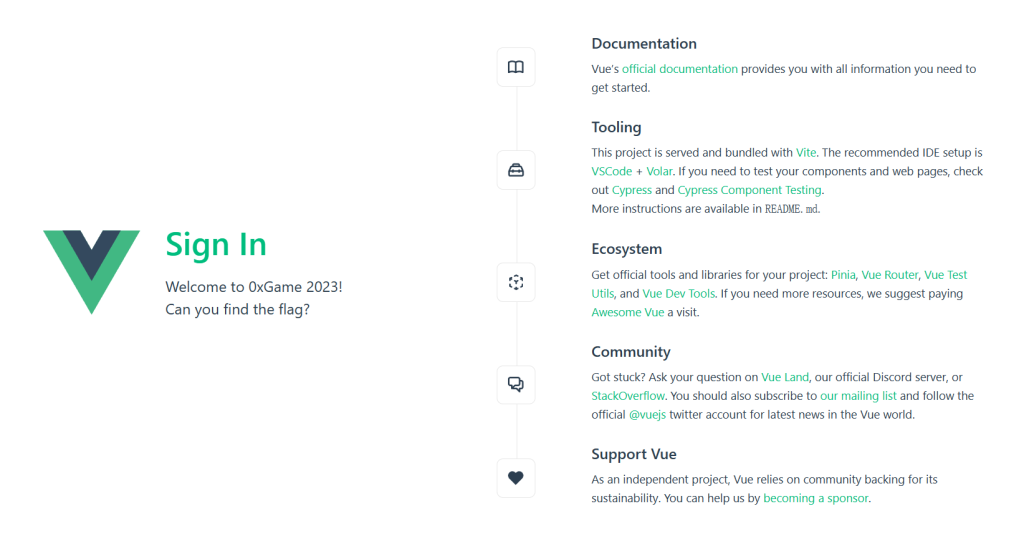Click the Ecosystem icon

pyautogui.click(x=516, y=282)
